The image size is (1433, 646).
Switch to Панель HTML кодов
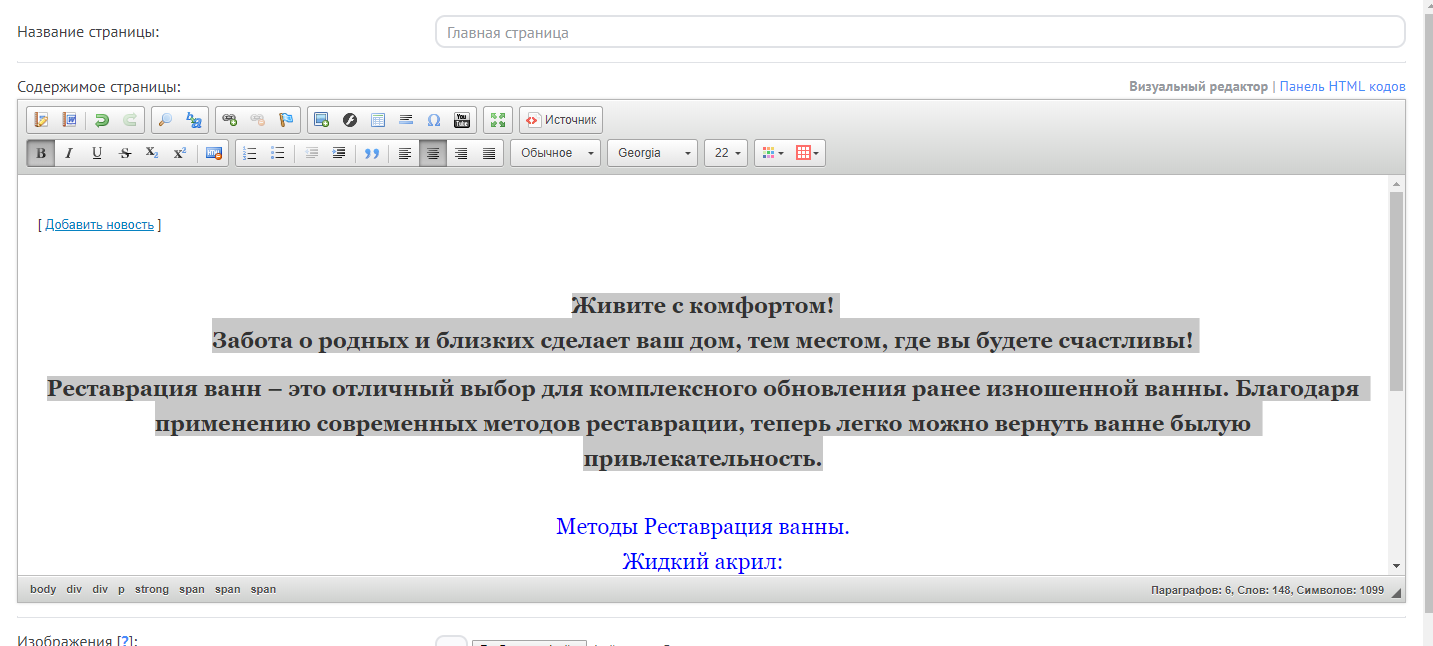[1342, 87]
